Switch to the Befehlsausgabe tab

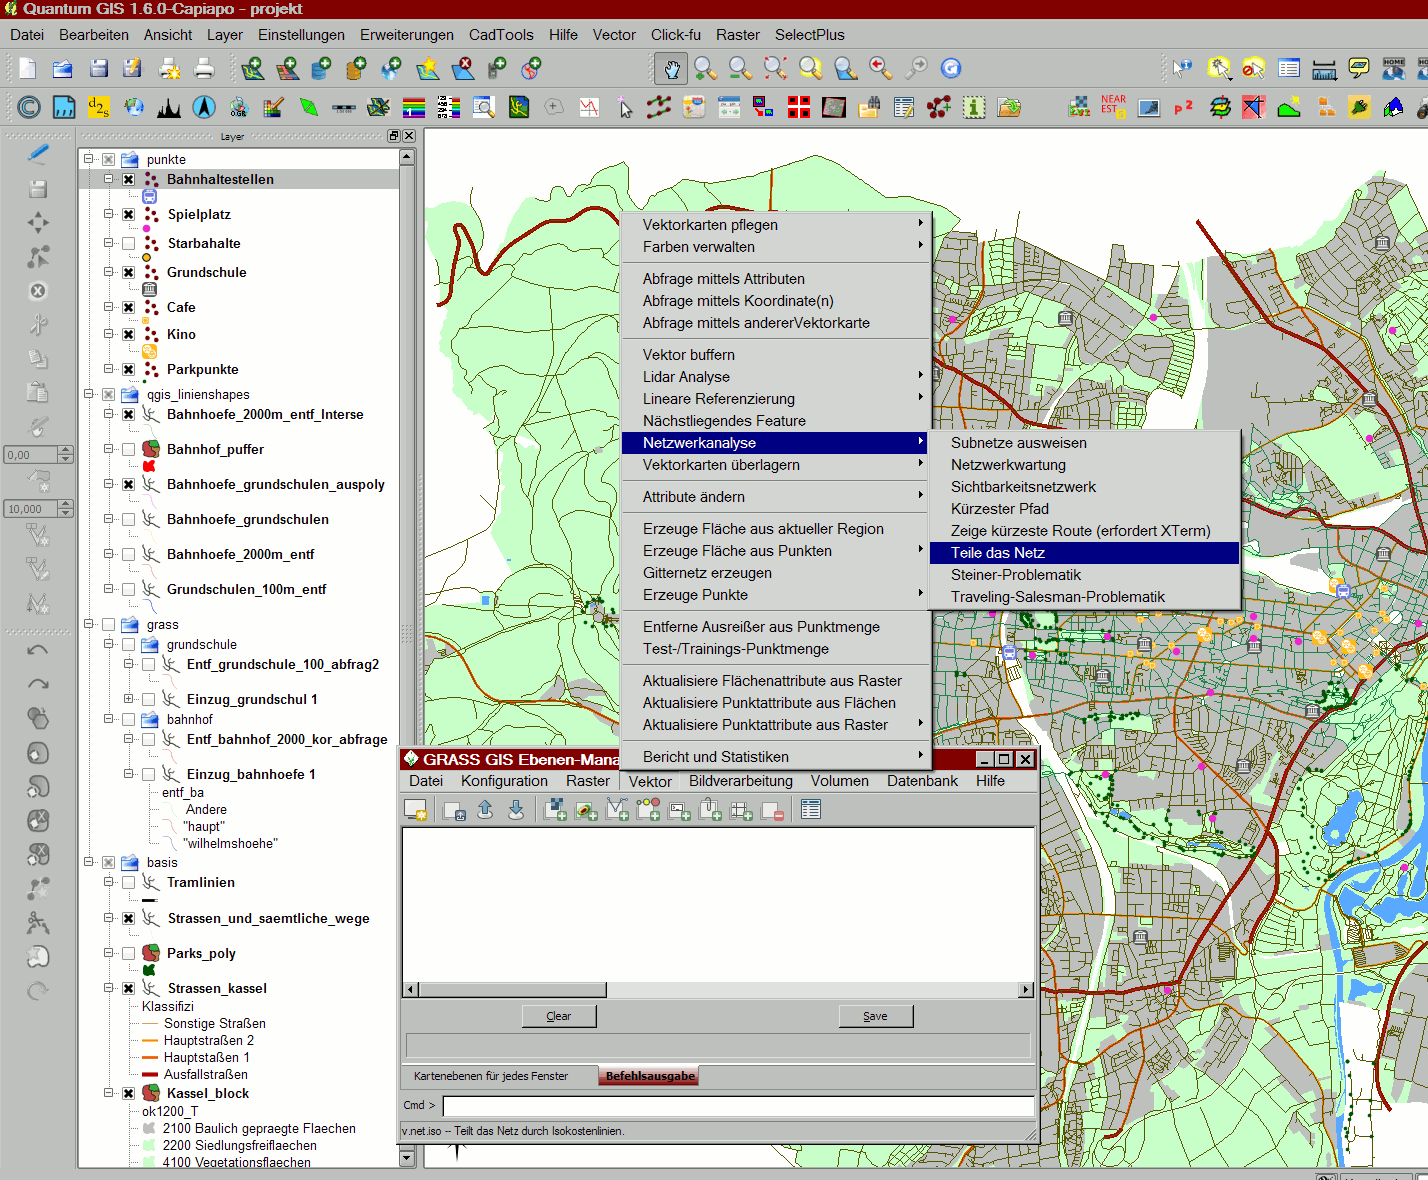click(x=650, y=1076)
